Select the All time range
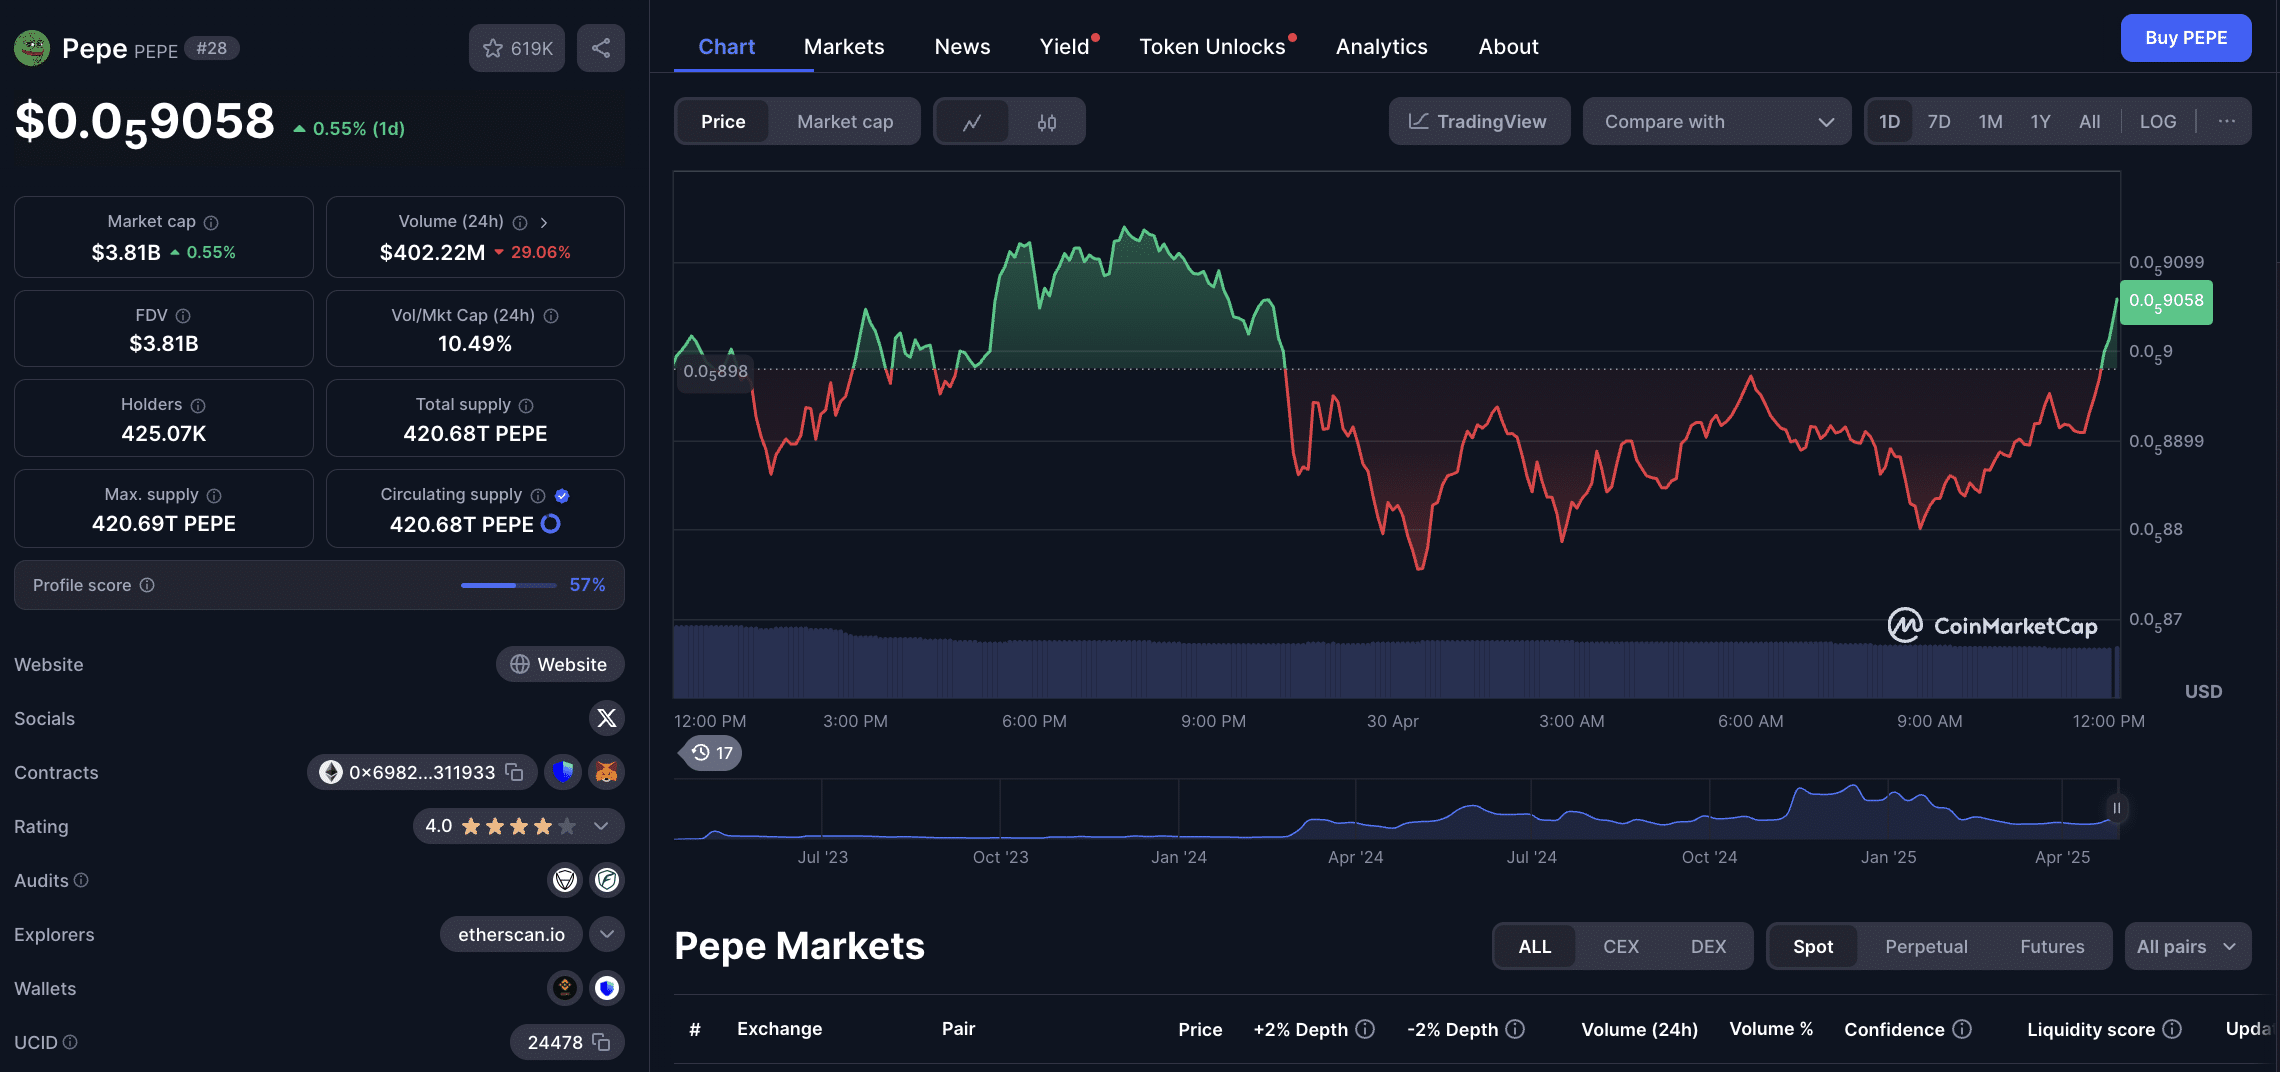 coord(2090,121)
